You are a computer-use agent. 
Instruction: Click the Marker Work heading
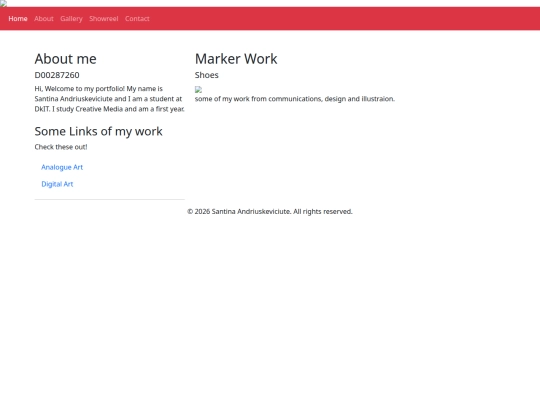coord(236,59)
